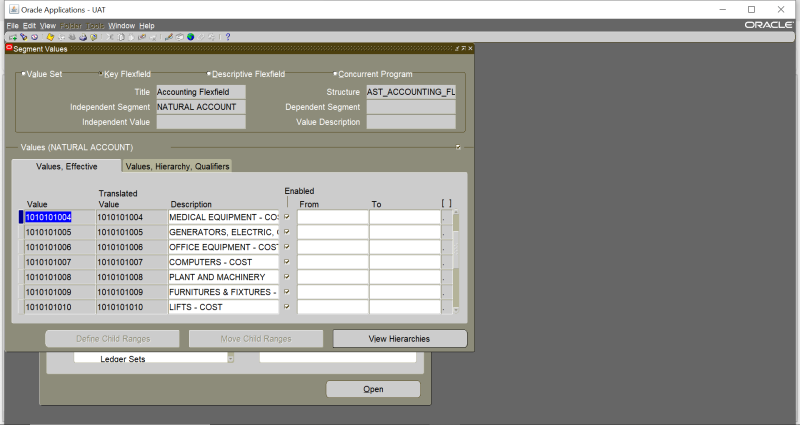Click the Next Step toolbar icon
800x425 pixels.
[61, 37]
